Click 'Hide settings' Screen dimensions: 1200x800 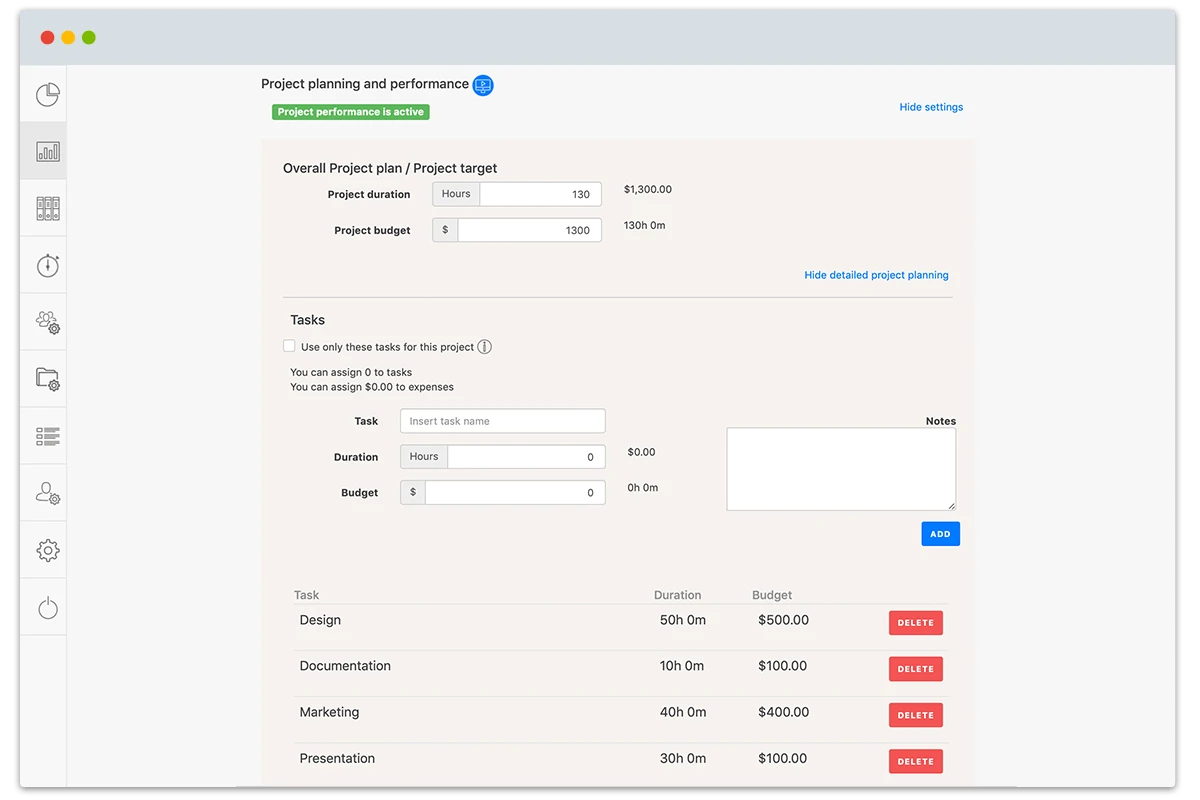(x=930, y=107)
